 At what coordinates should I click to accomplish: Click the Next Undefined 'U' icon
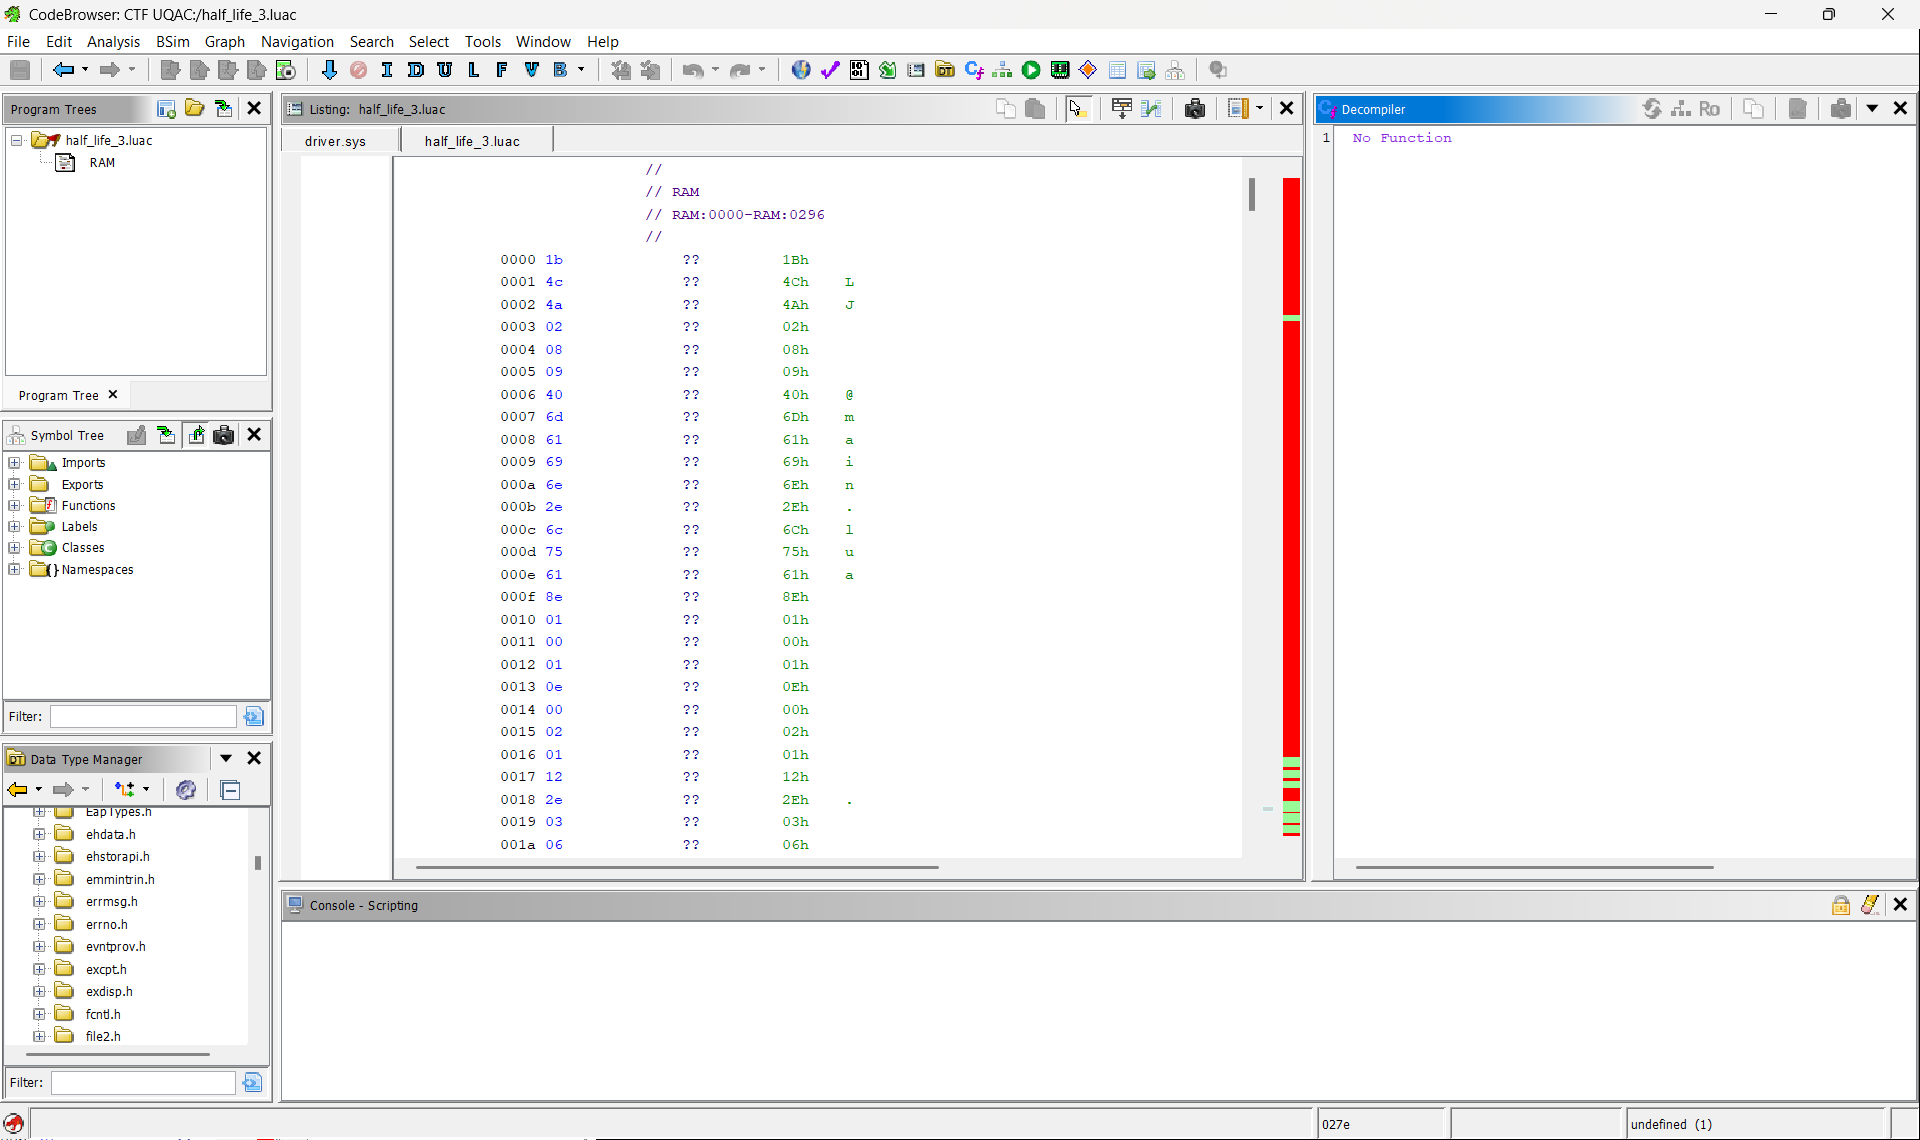click(x=445, y=70)
